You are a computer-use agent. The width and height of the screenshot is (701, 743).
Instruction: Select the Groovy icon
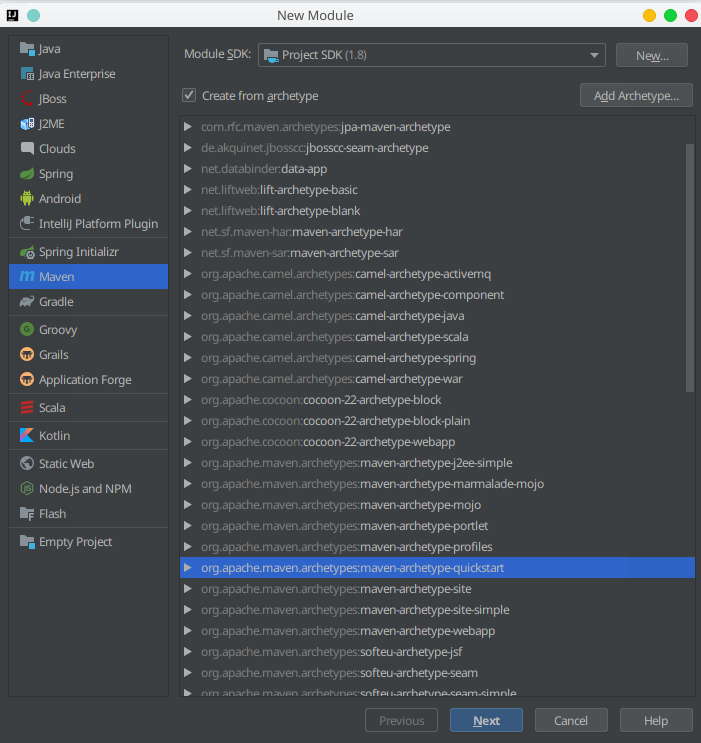pos(27,330)
